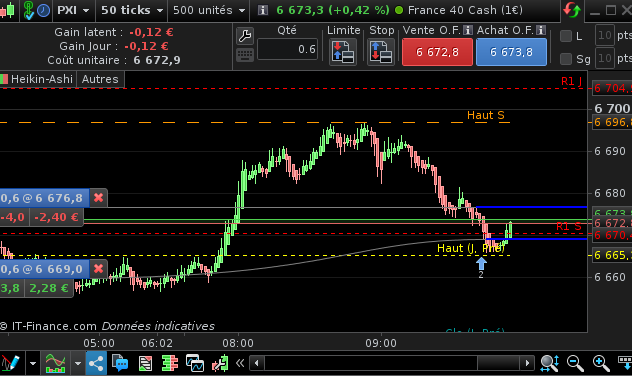
Task: Open the 500 unités dropdown
Action: (x=209, y=10)
